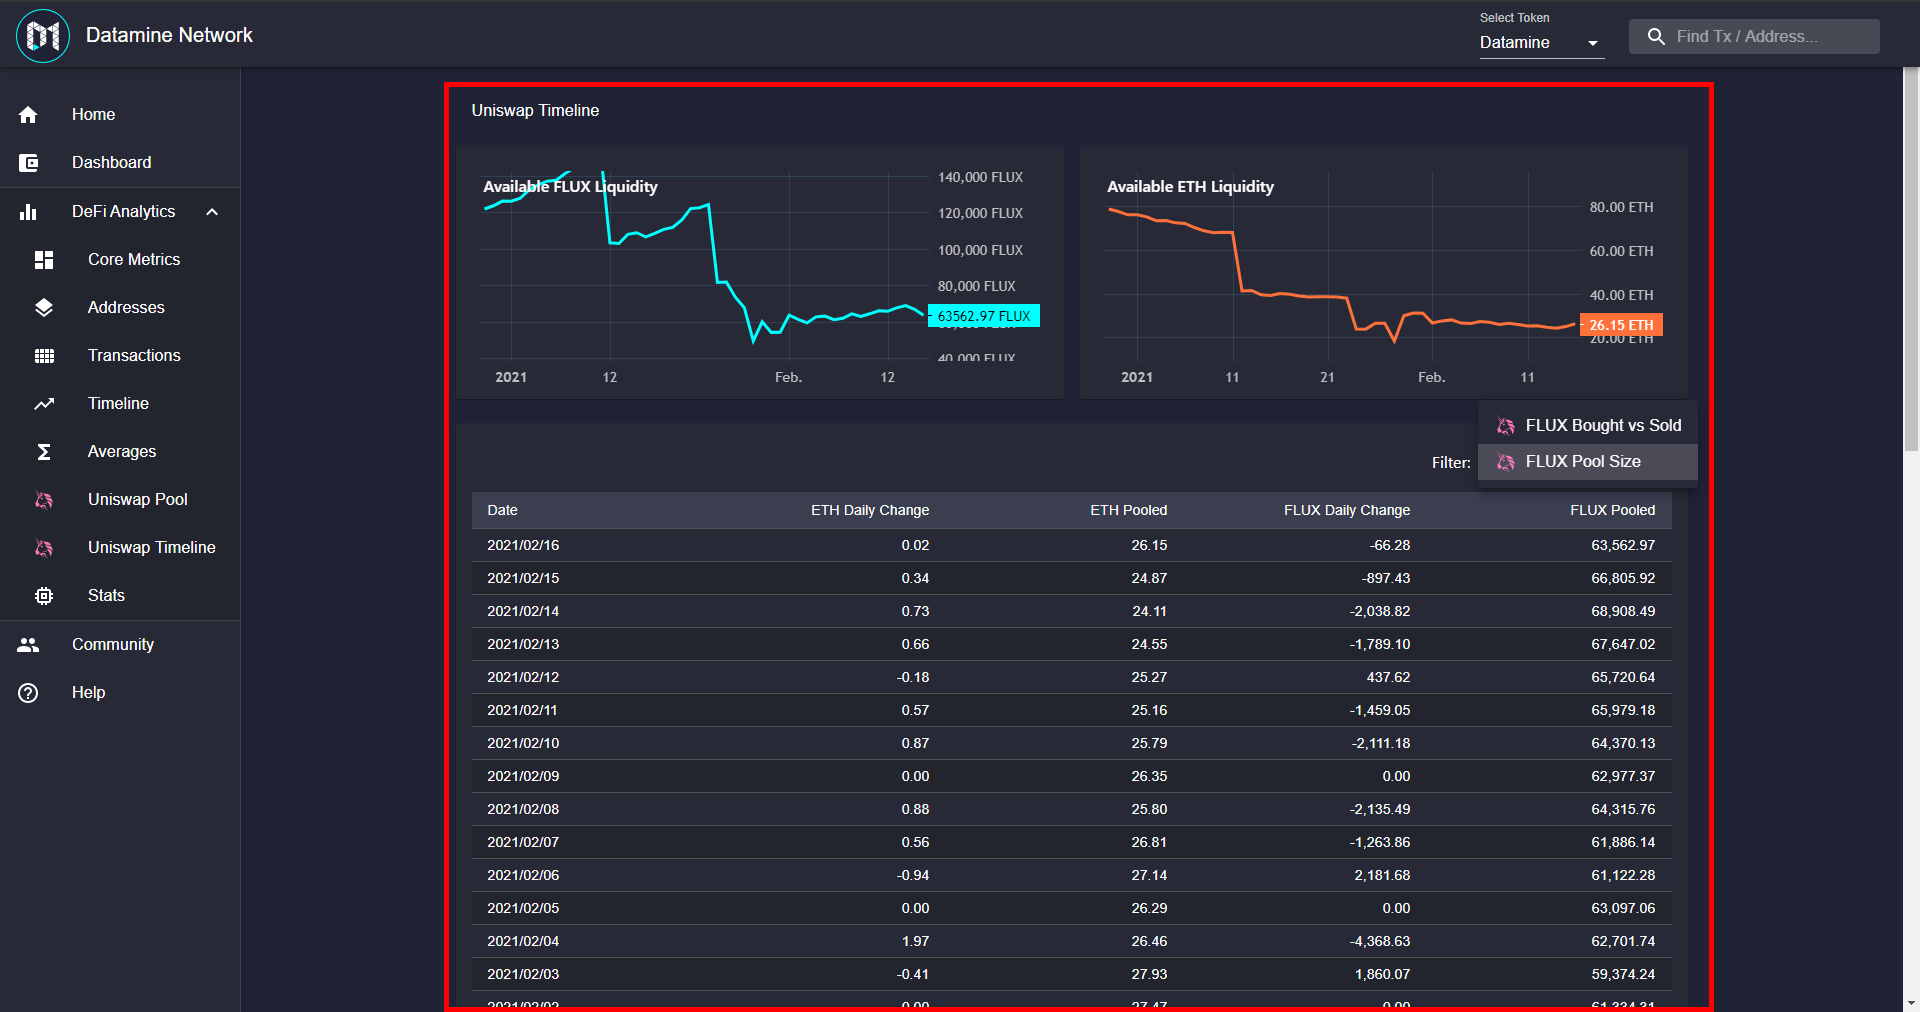
Task: Click the Home house icon
Action: 28,115
